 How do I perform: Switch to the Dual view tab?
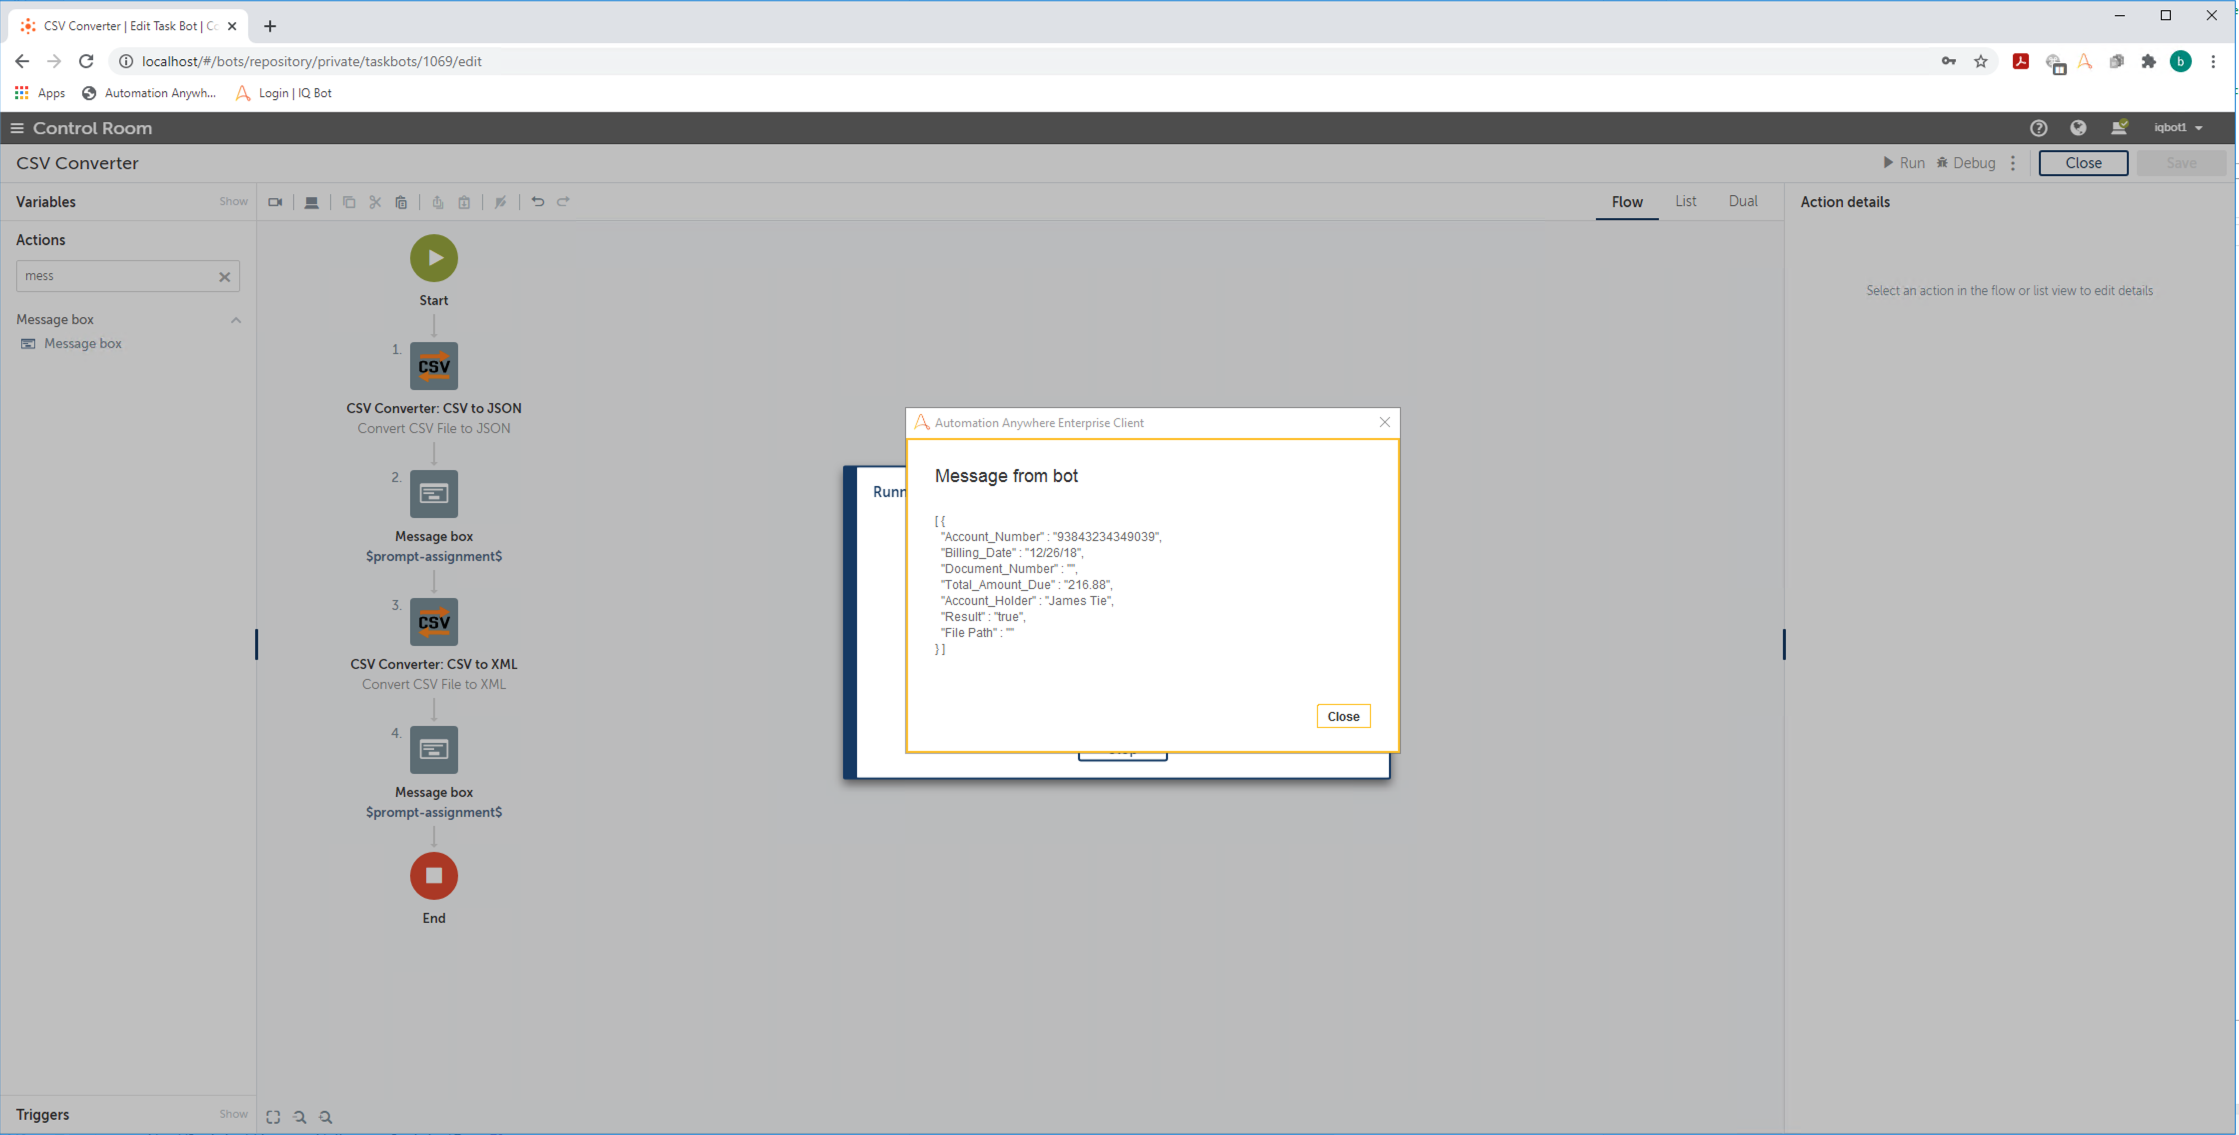click(x=1742, y=201)
